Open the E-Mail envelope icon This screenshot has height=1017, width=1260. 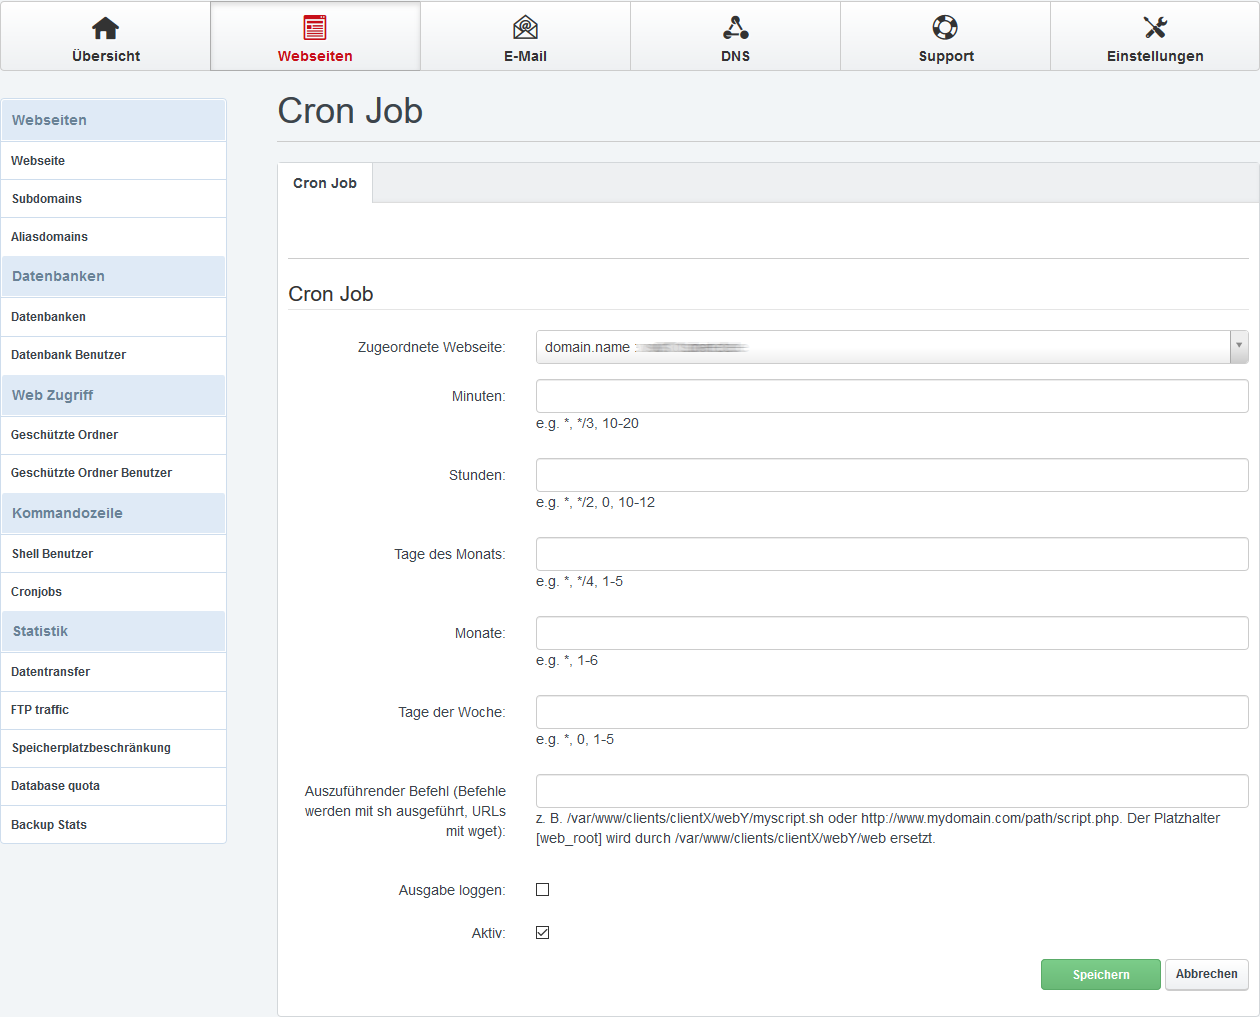pos(525,28)
